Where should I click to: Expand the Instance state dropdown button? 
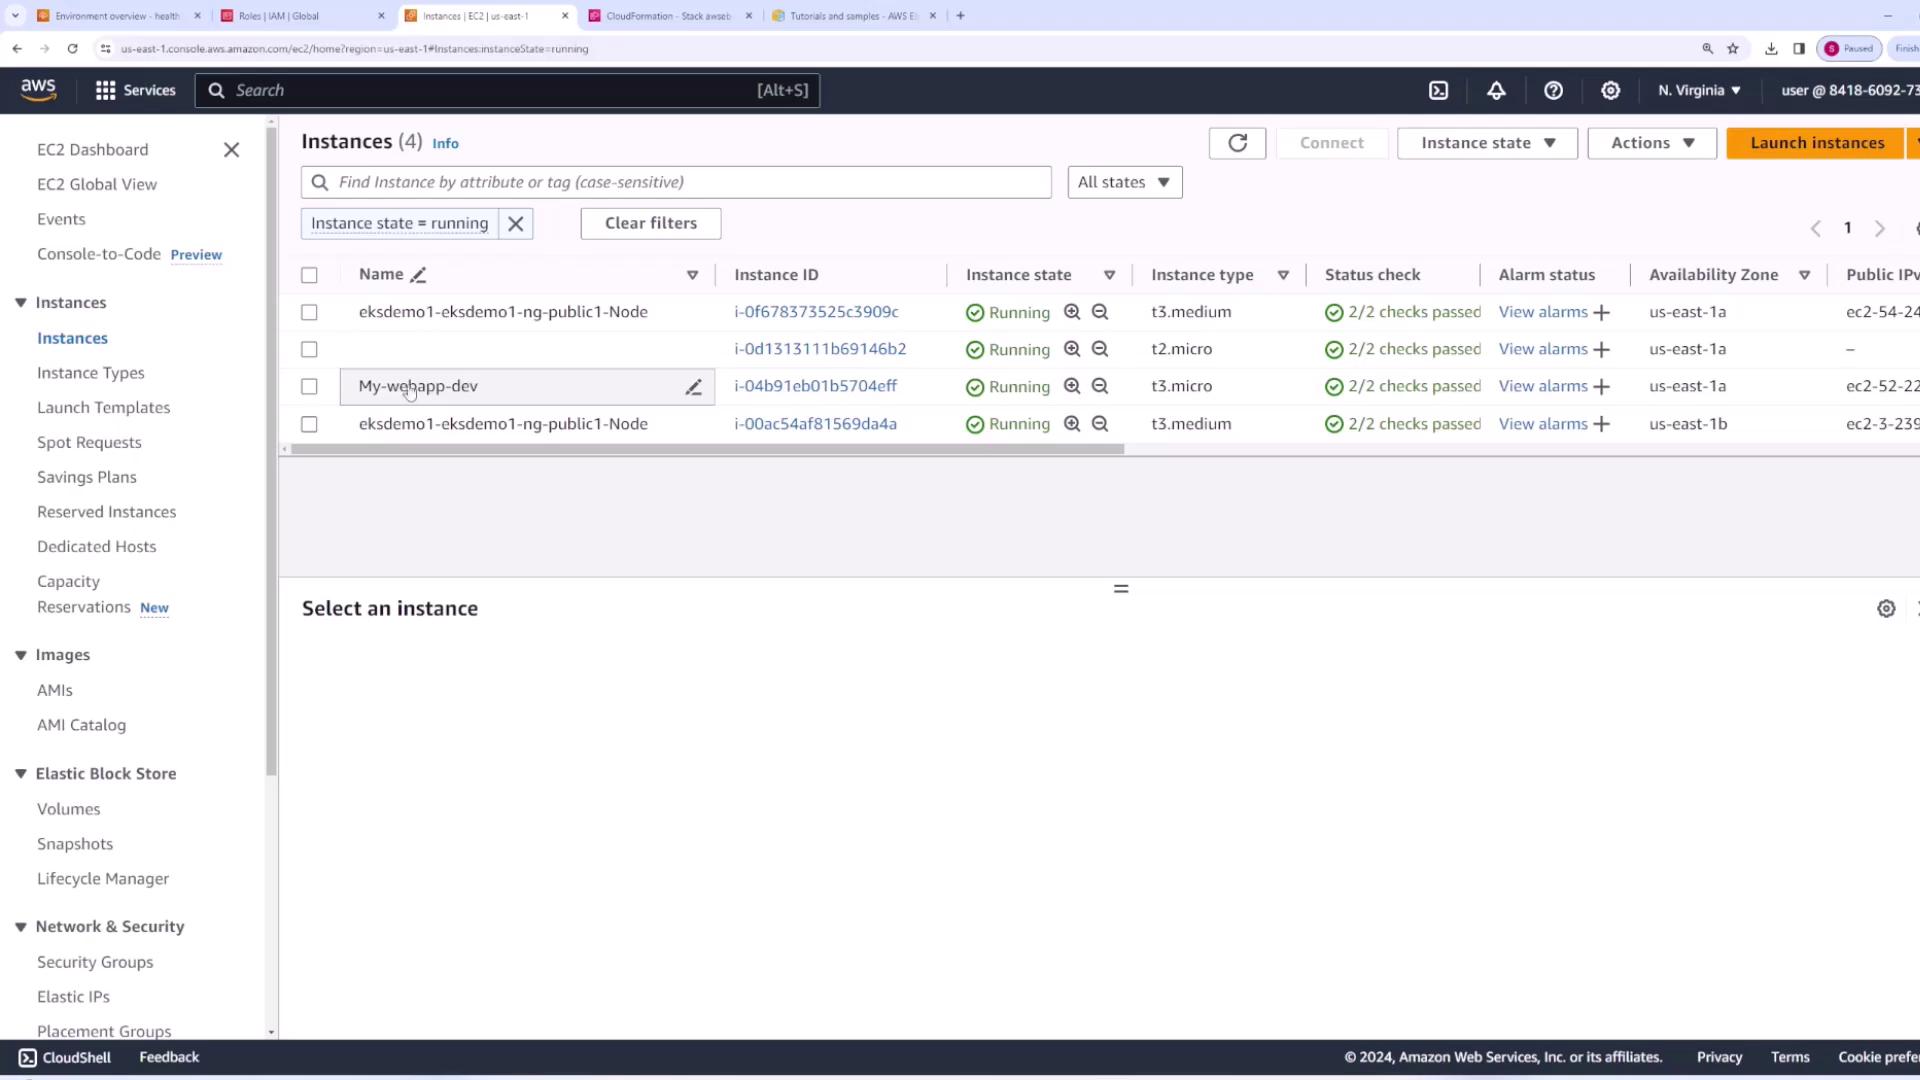coord(1487,143)
